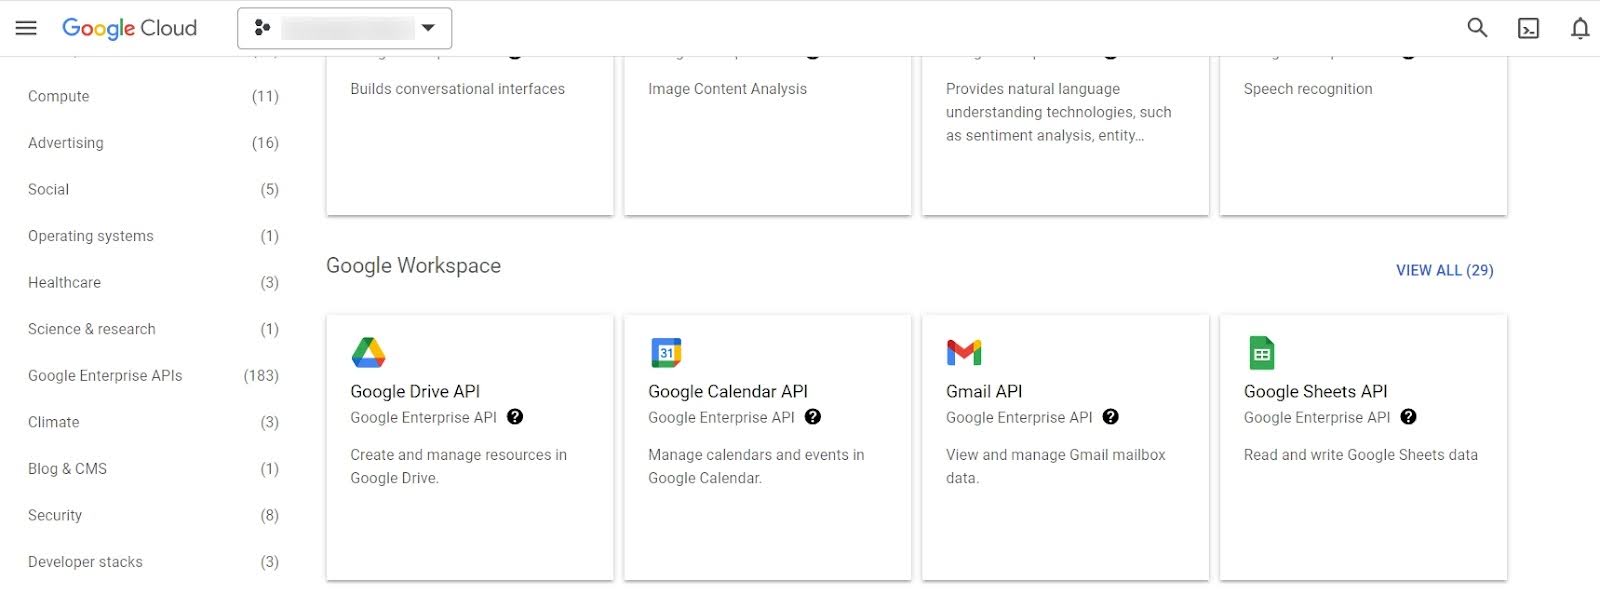Screen dimensions: 1600x595
Task: Click the (8) count beside Security
Action: click(x=269, y=515)
